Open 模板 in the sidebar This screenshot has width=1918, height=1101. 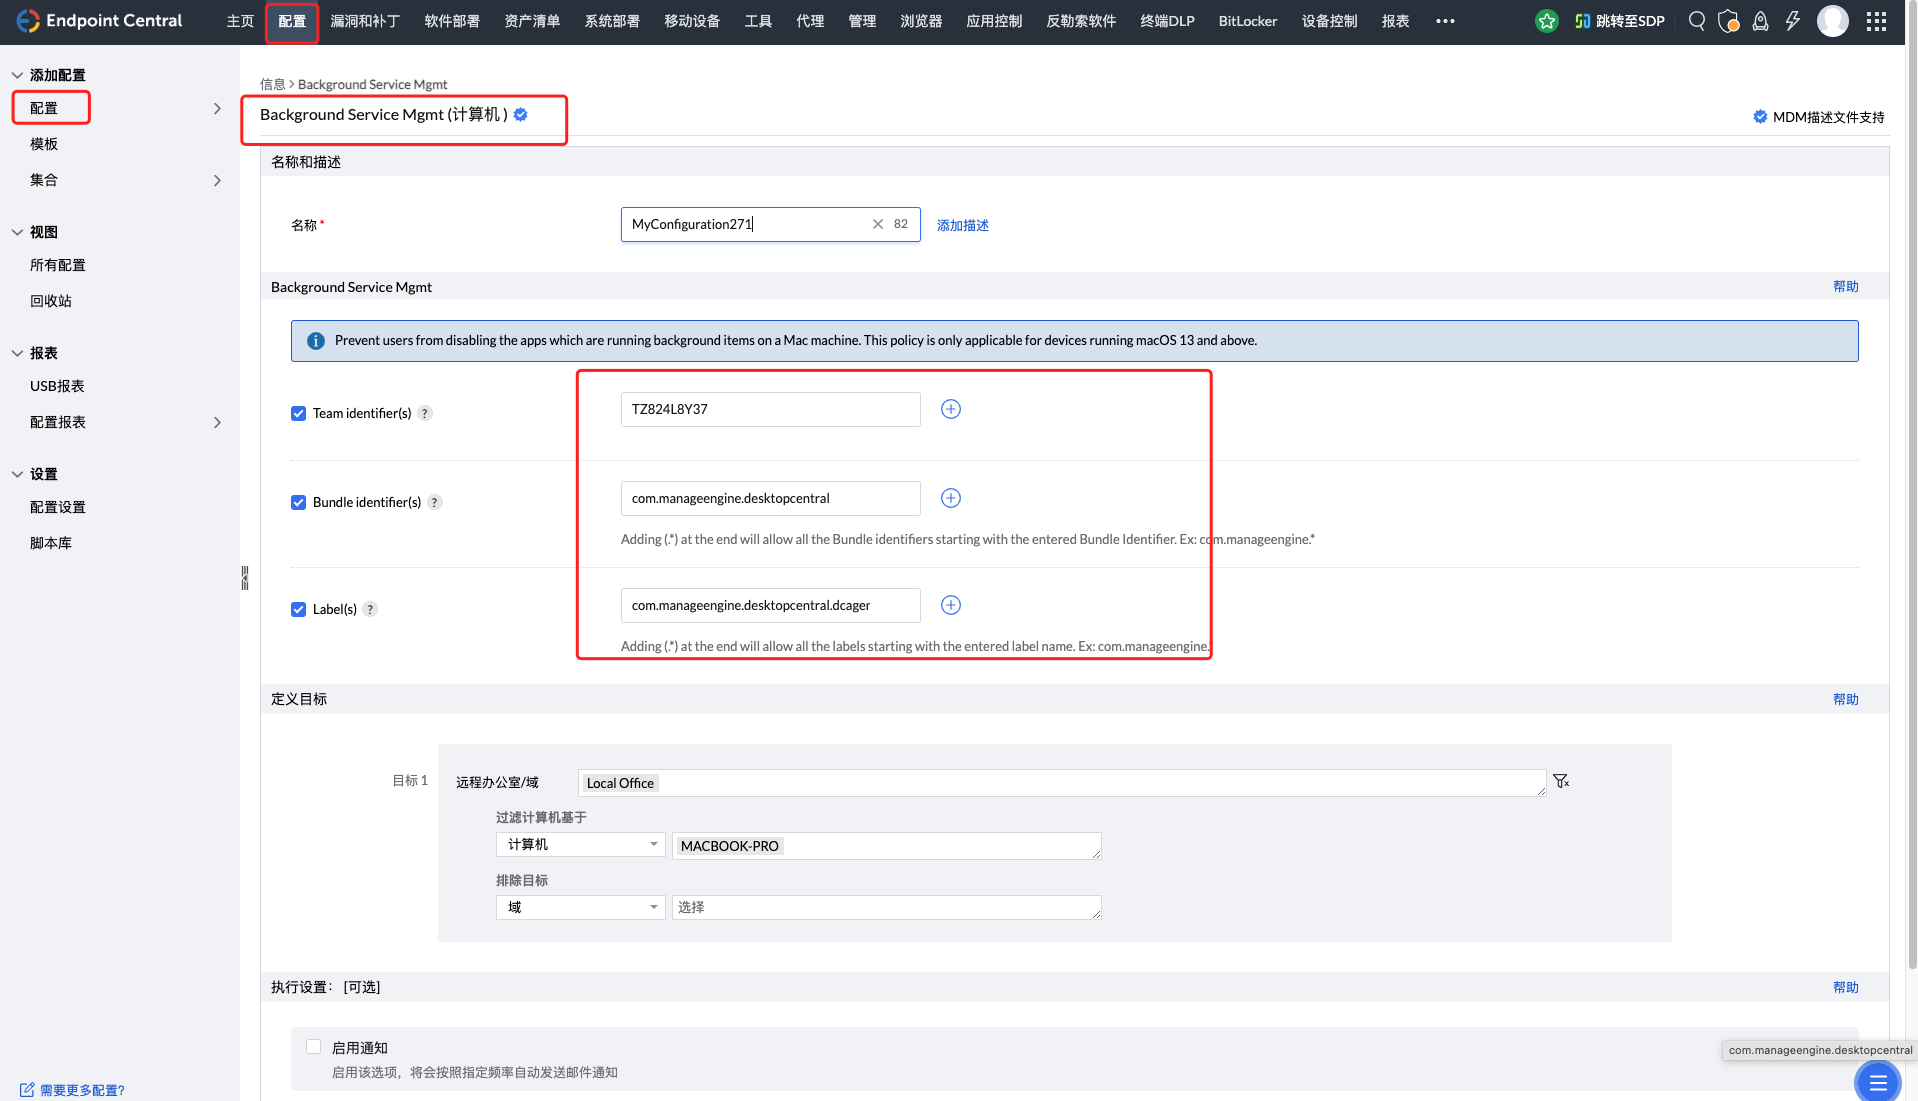44,144
